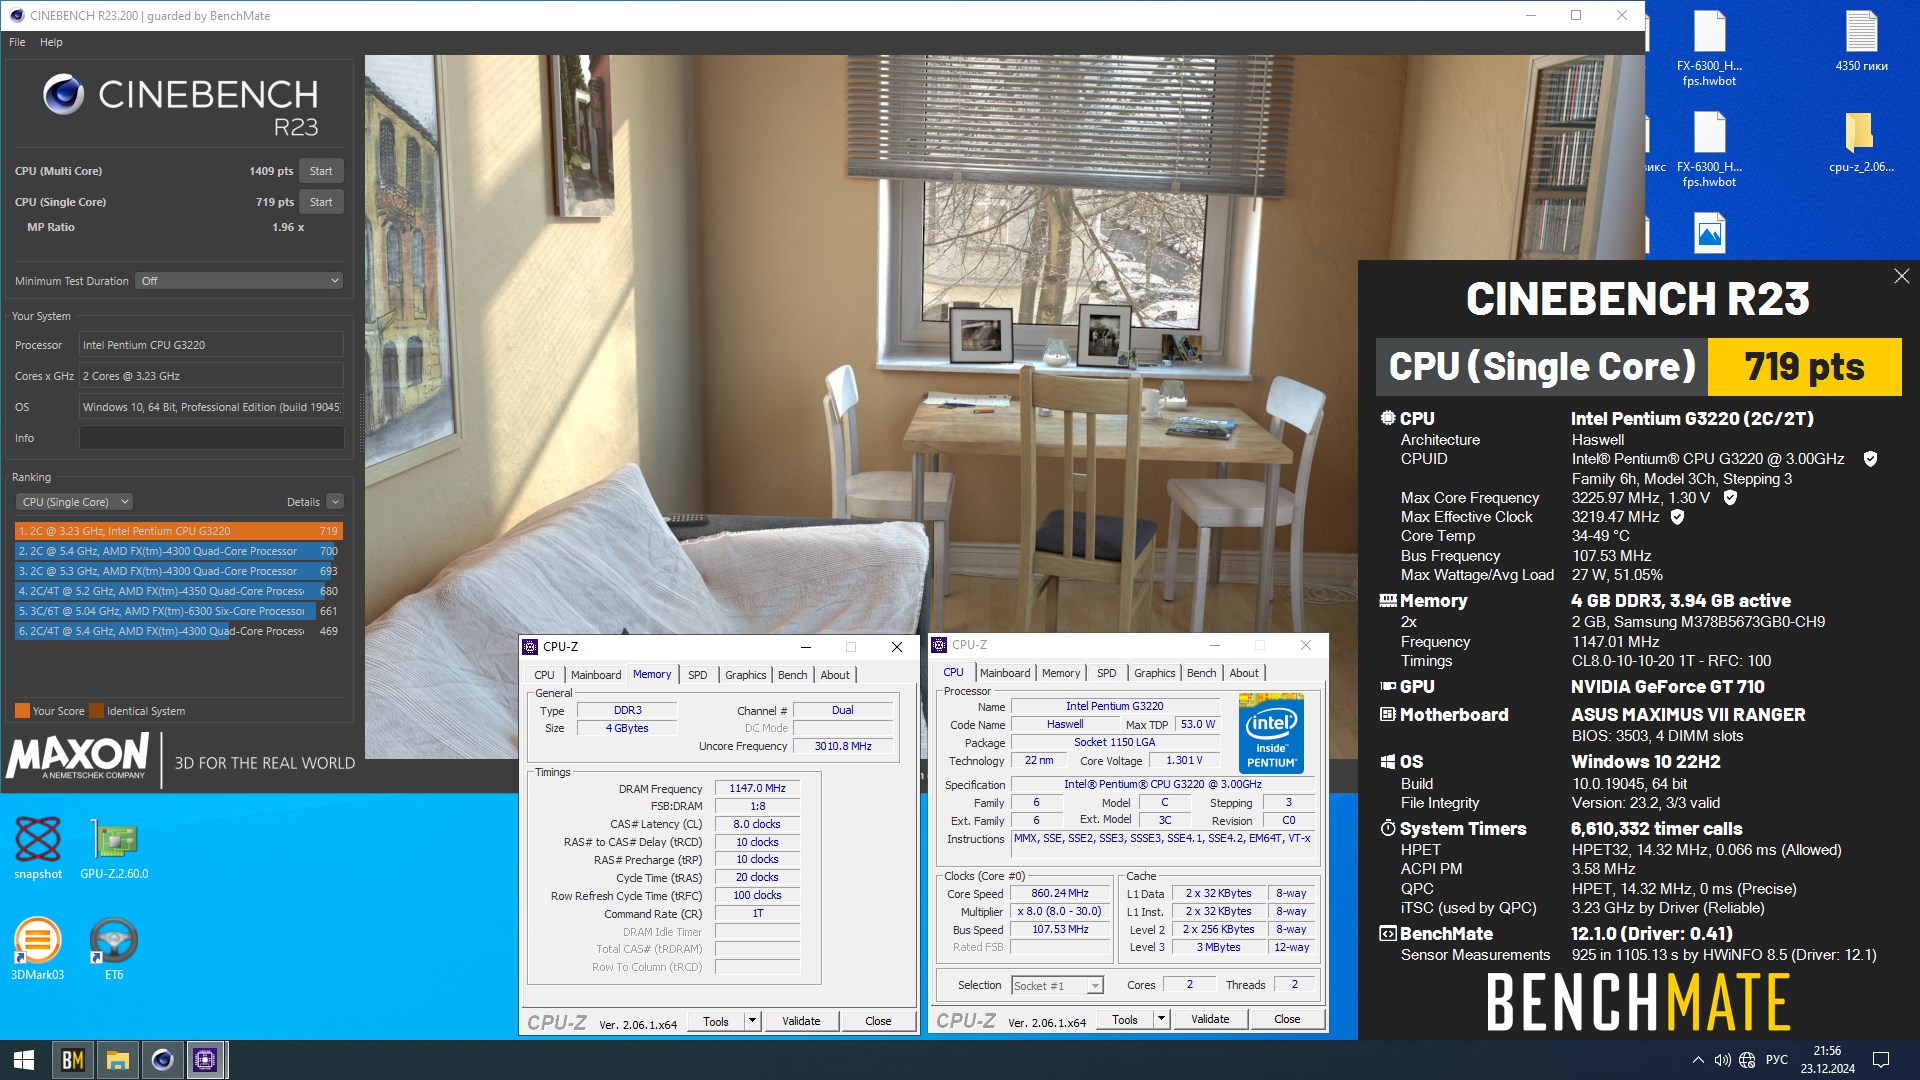Expand the ranking Details arrow
Screen dimensions: 1920x1080
point(335,502)
